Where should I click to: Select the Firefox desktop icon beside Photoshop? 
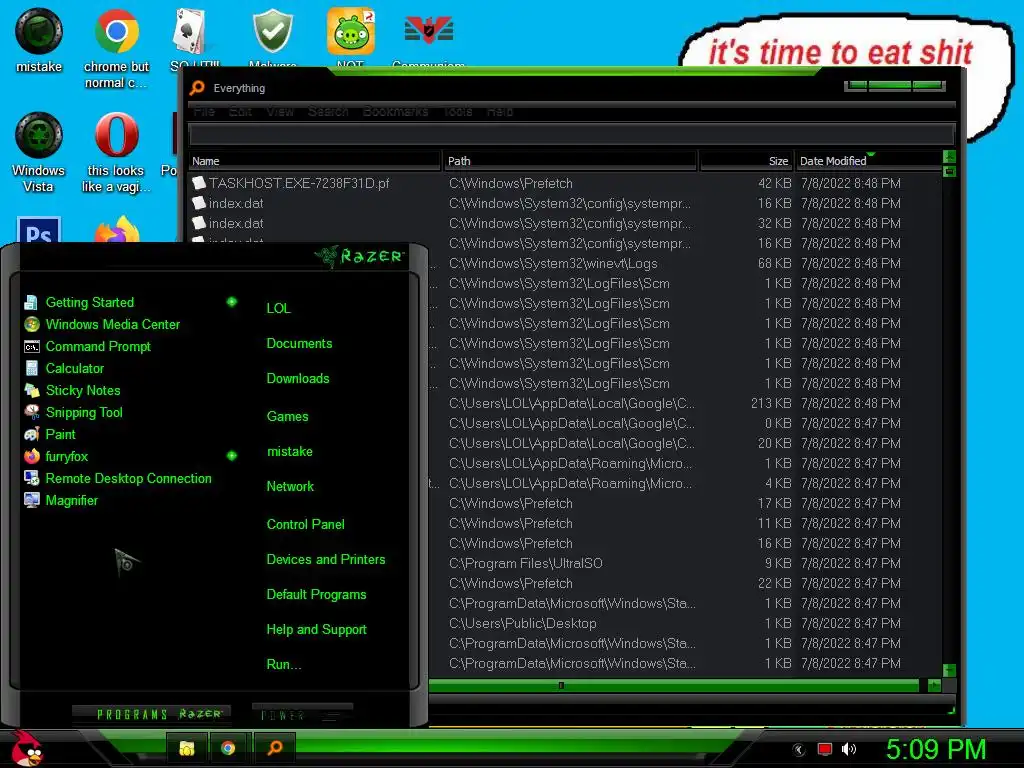tap(117, 230)
